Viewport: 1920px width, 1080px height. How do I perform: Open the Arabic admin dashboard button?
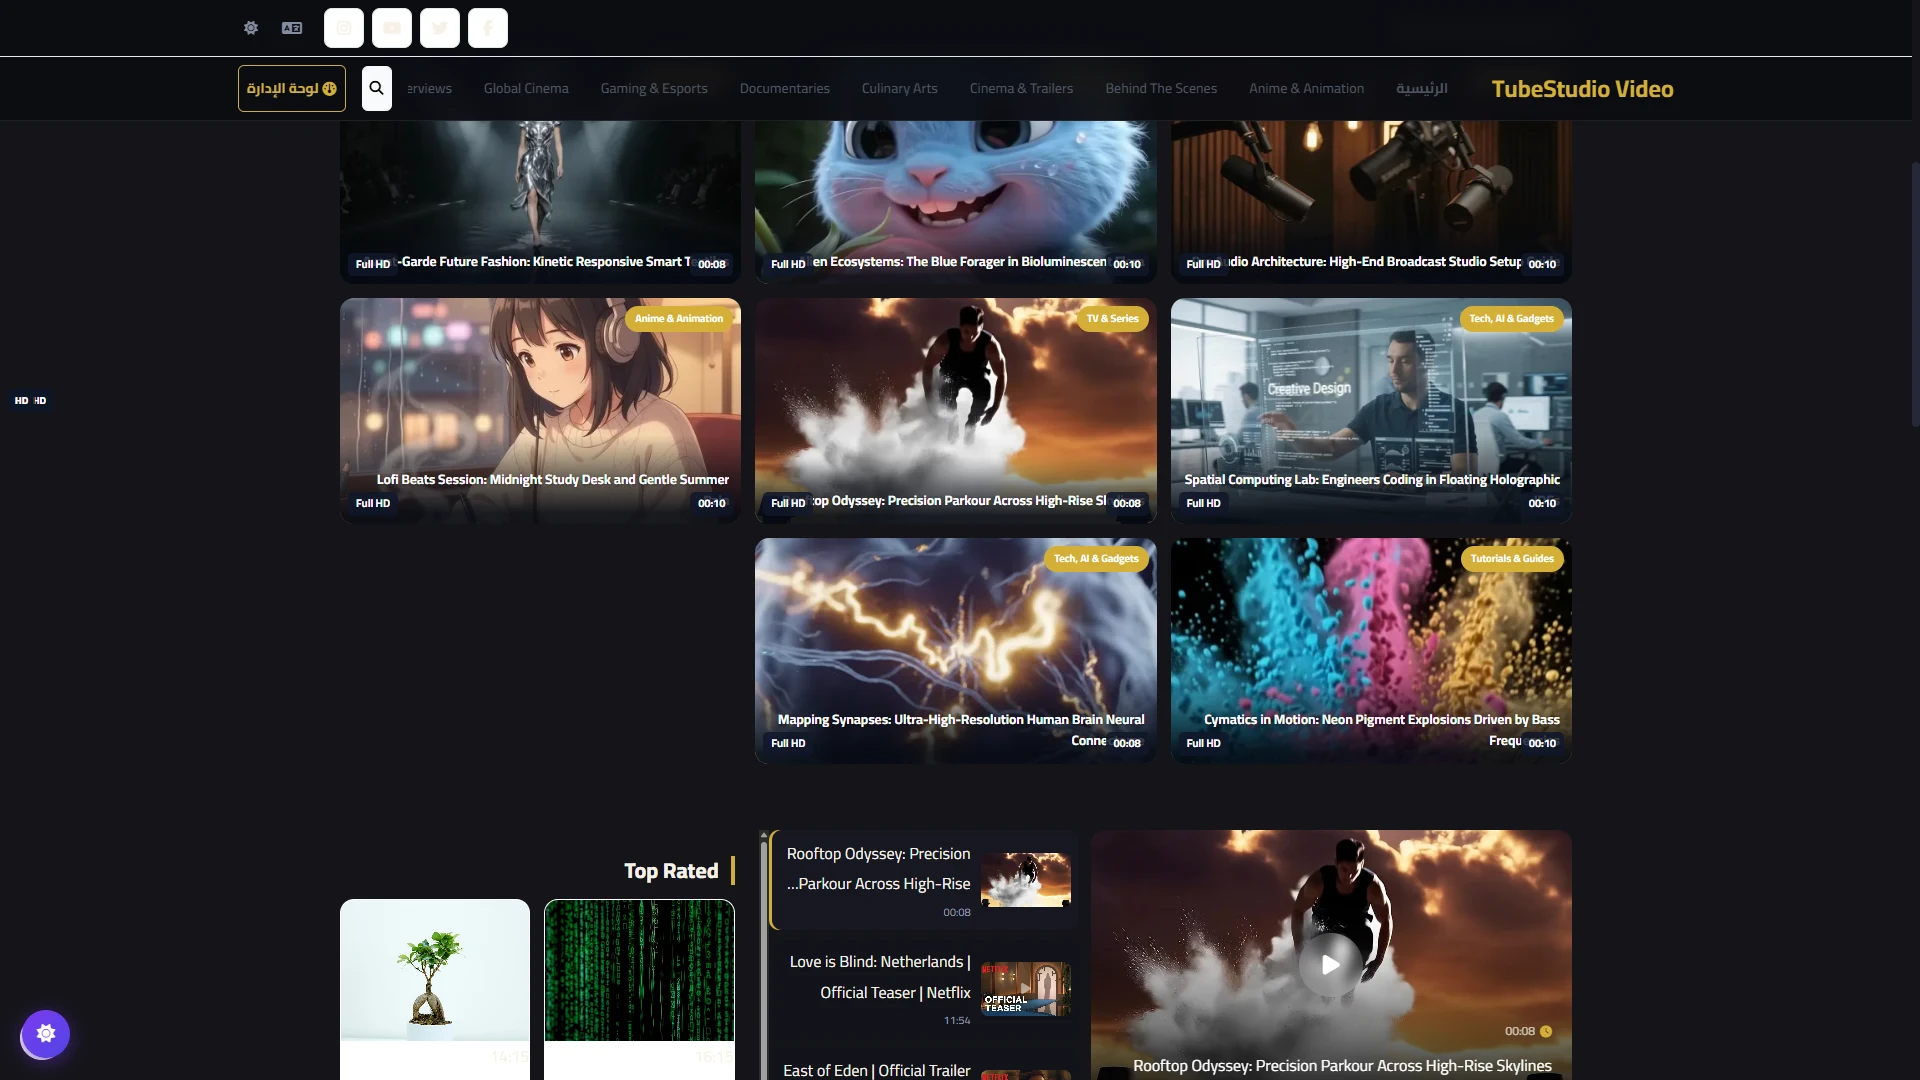(292, 88)
